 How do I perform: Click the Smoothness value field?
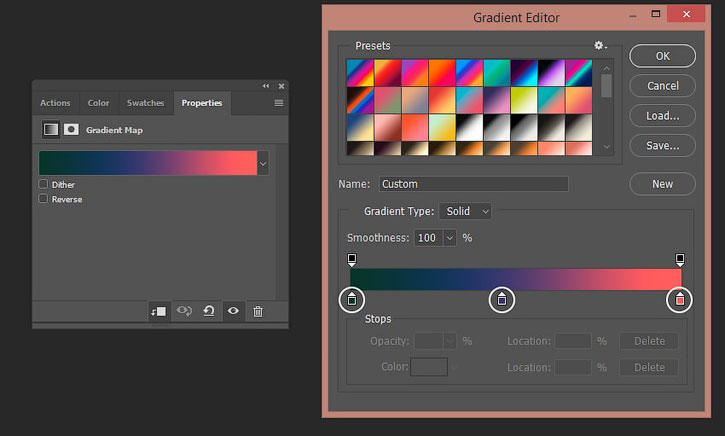(429, 238)
